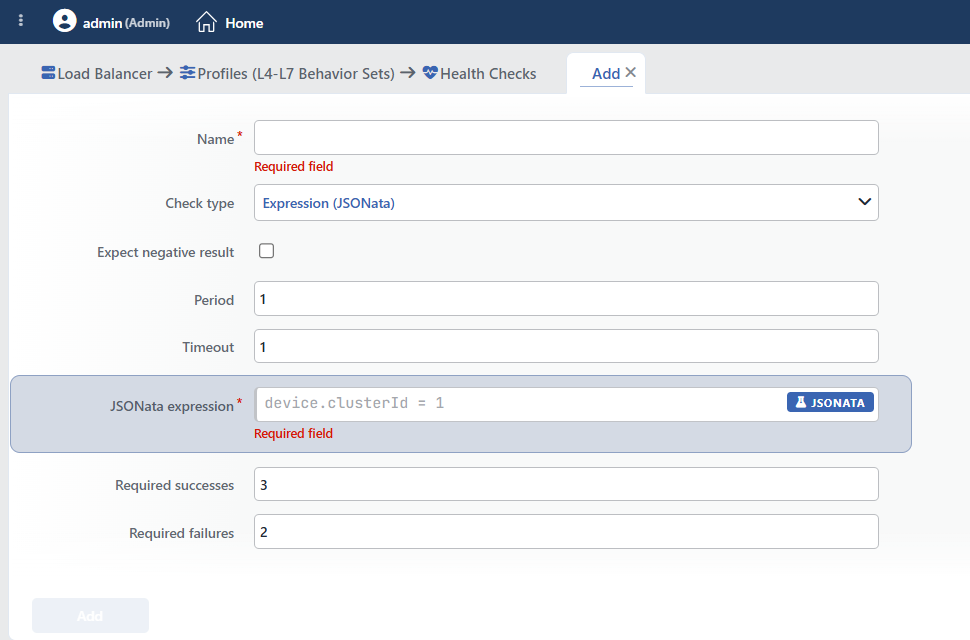Click the Expect negative result label

[x=165, y=252]
